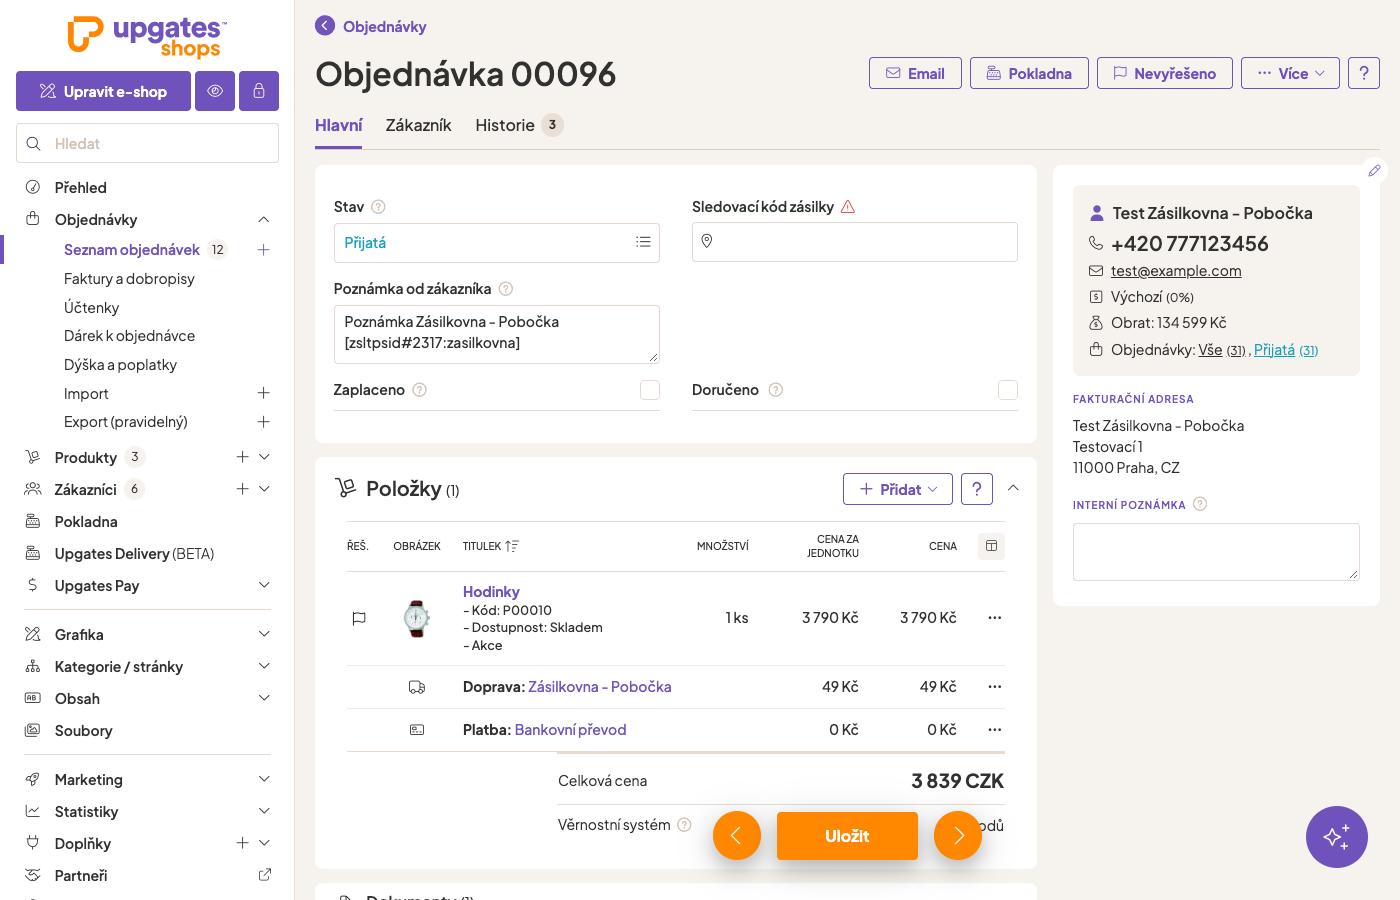Click the Sledovací kód zásilky input
The height and width of the screenshot is (900, 1400).
click(x=855, y=242)
